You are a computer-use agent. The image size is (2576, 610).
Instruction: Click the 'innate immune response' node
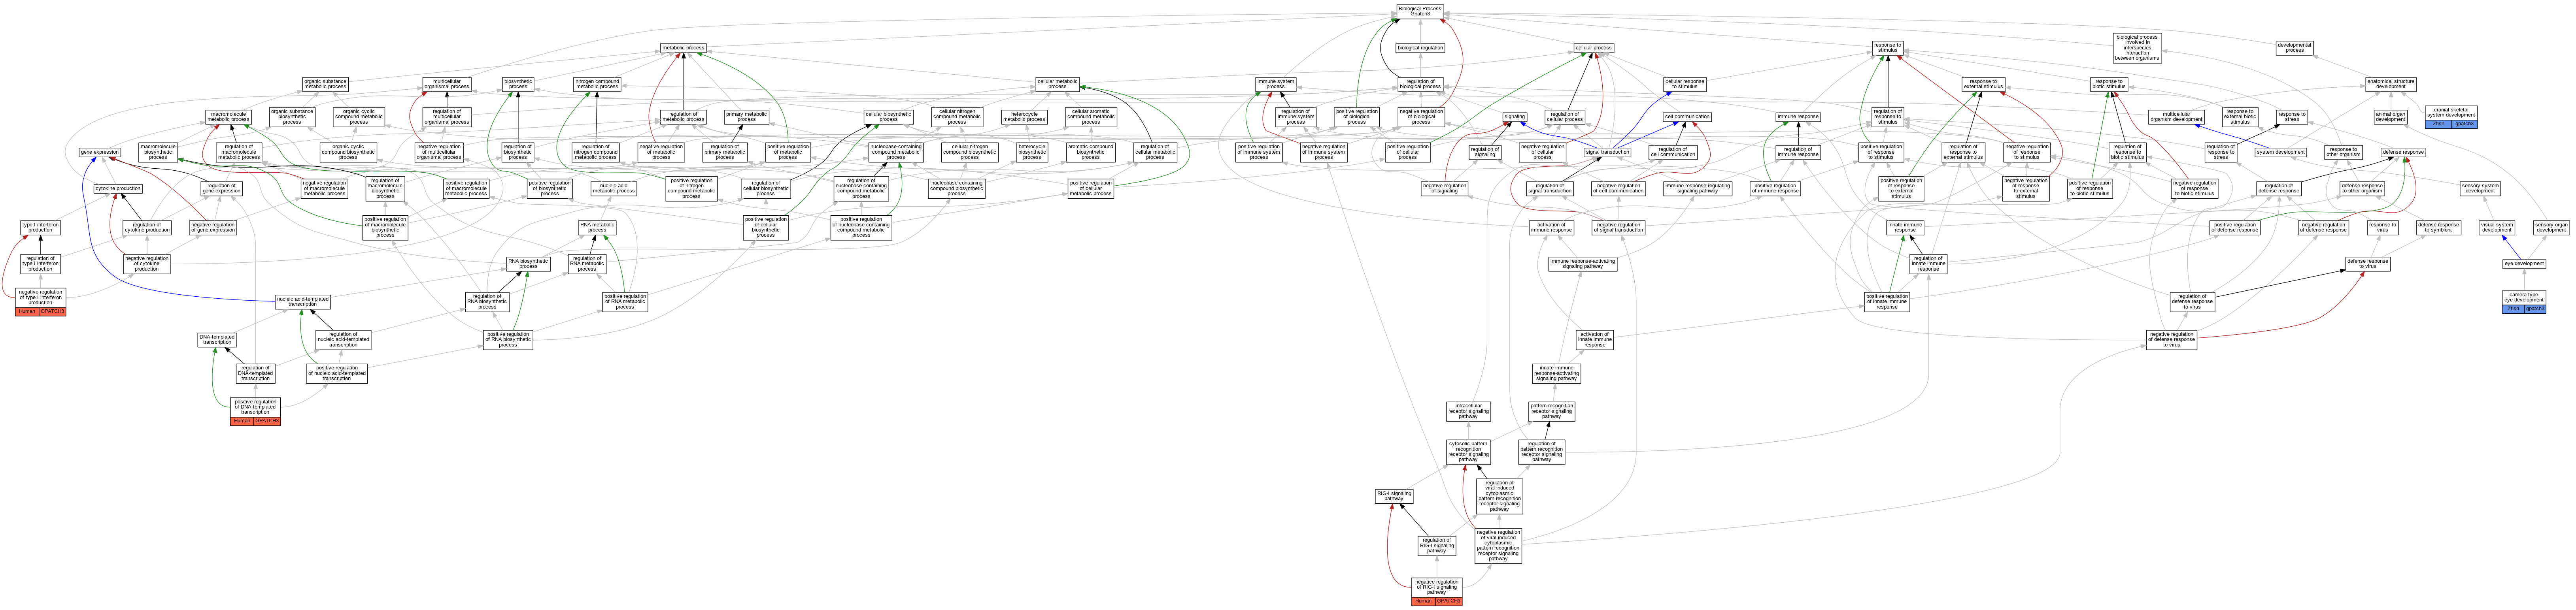pos(1905,228)
